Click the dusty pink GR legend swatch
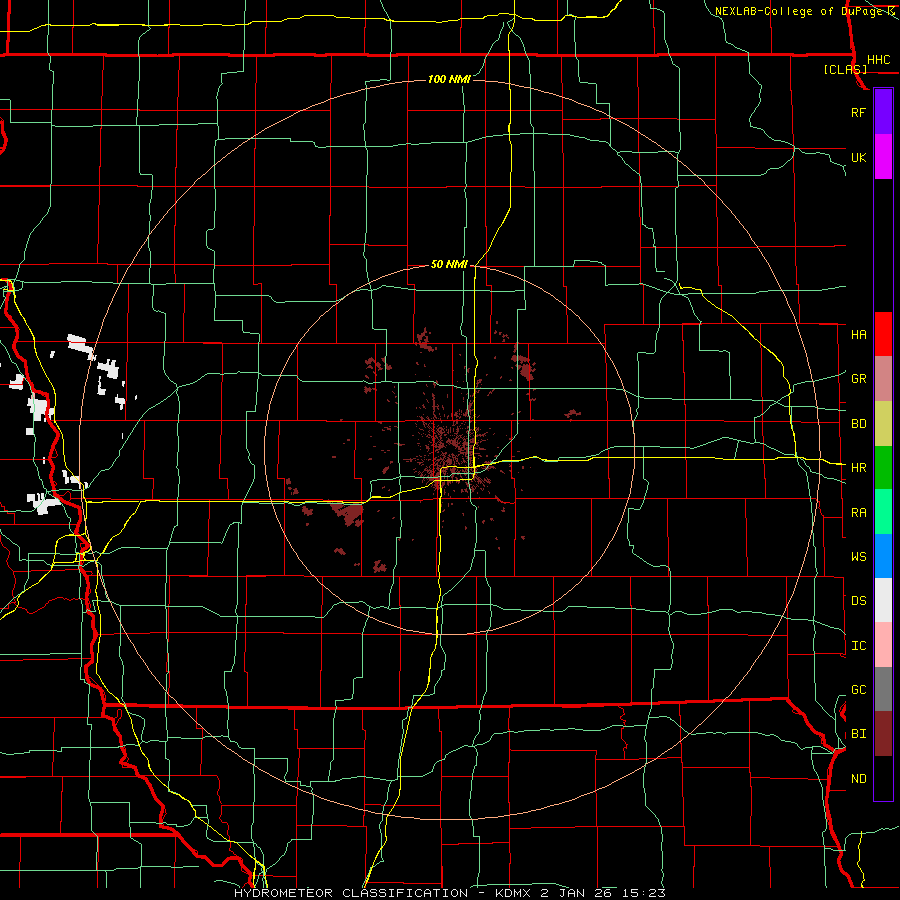 [x=883, y=378]
